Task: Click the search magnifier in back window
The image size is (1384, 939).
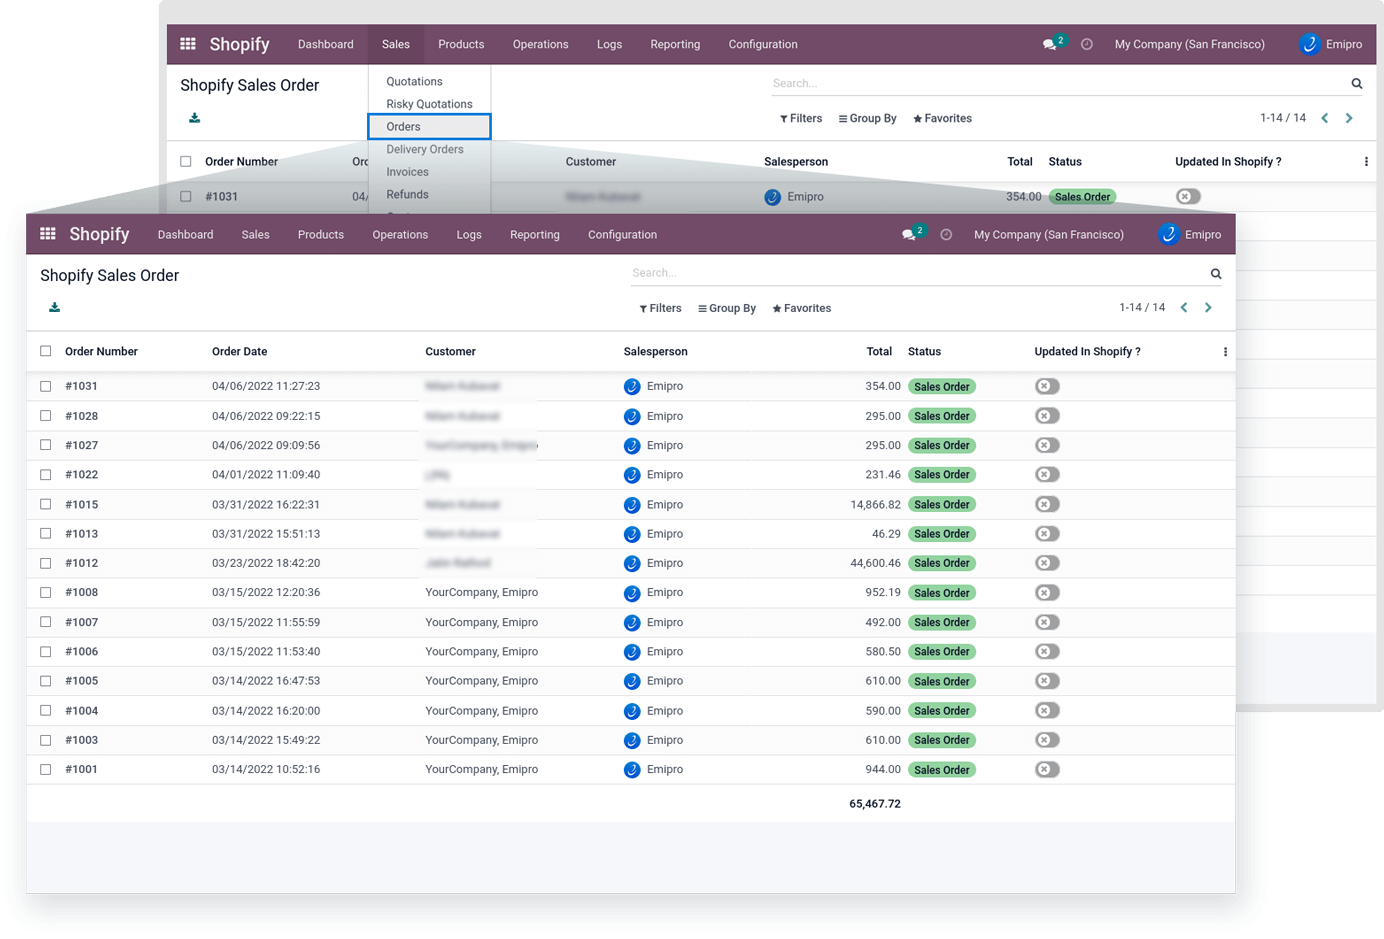Action: (1357, 83)
